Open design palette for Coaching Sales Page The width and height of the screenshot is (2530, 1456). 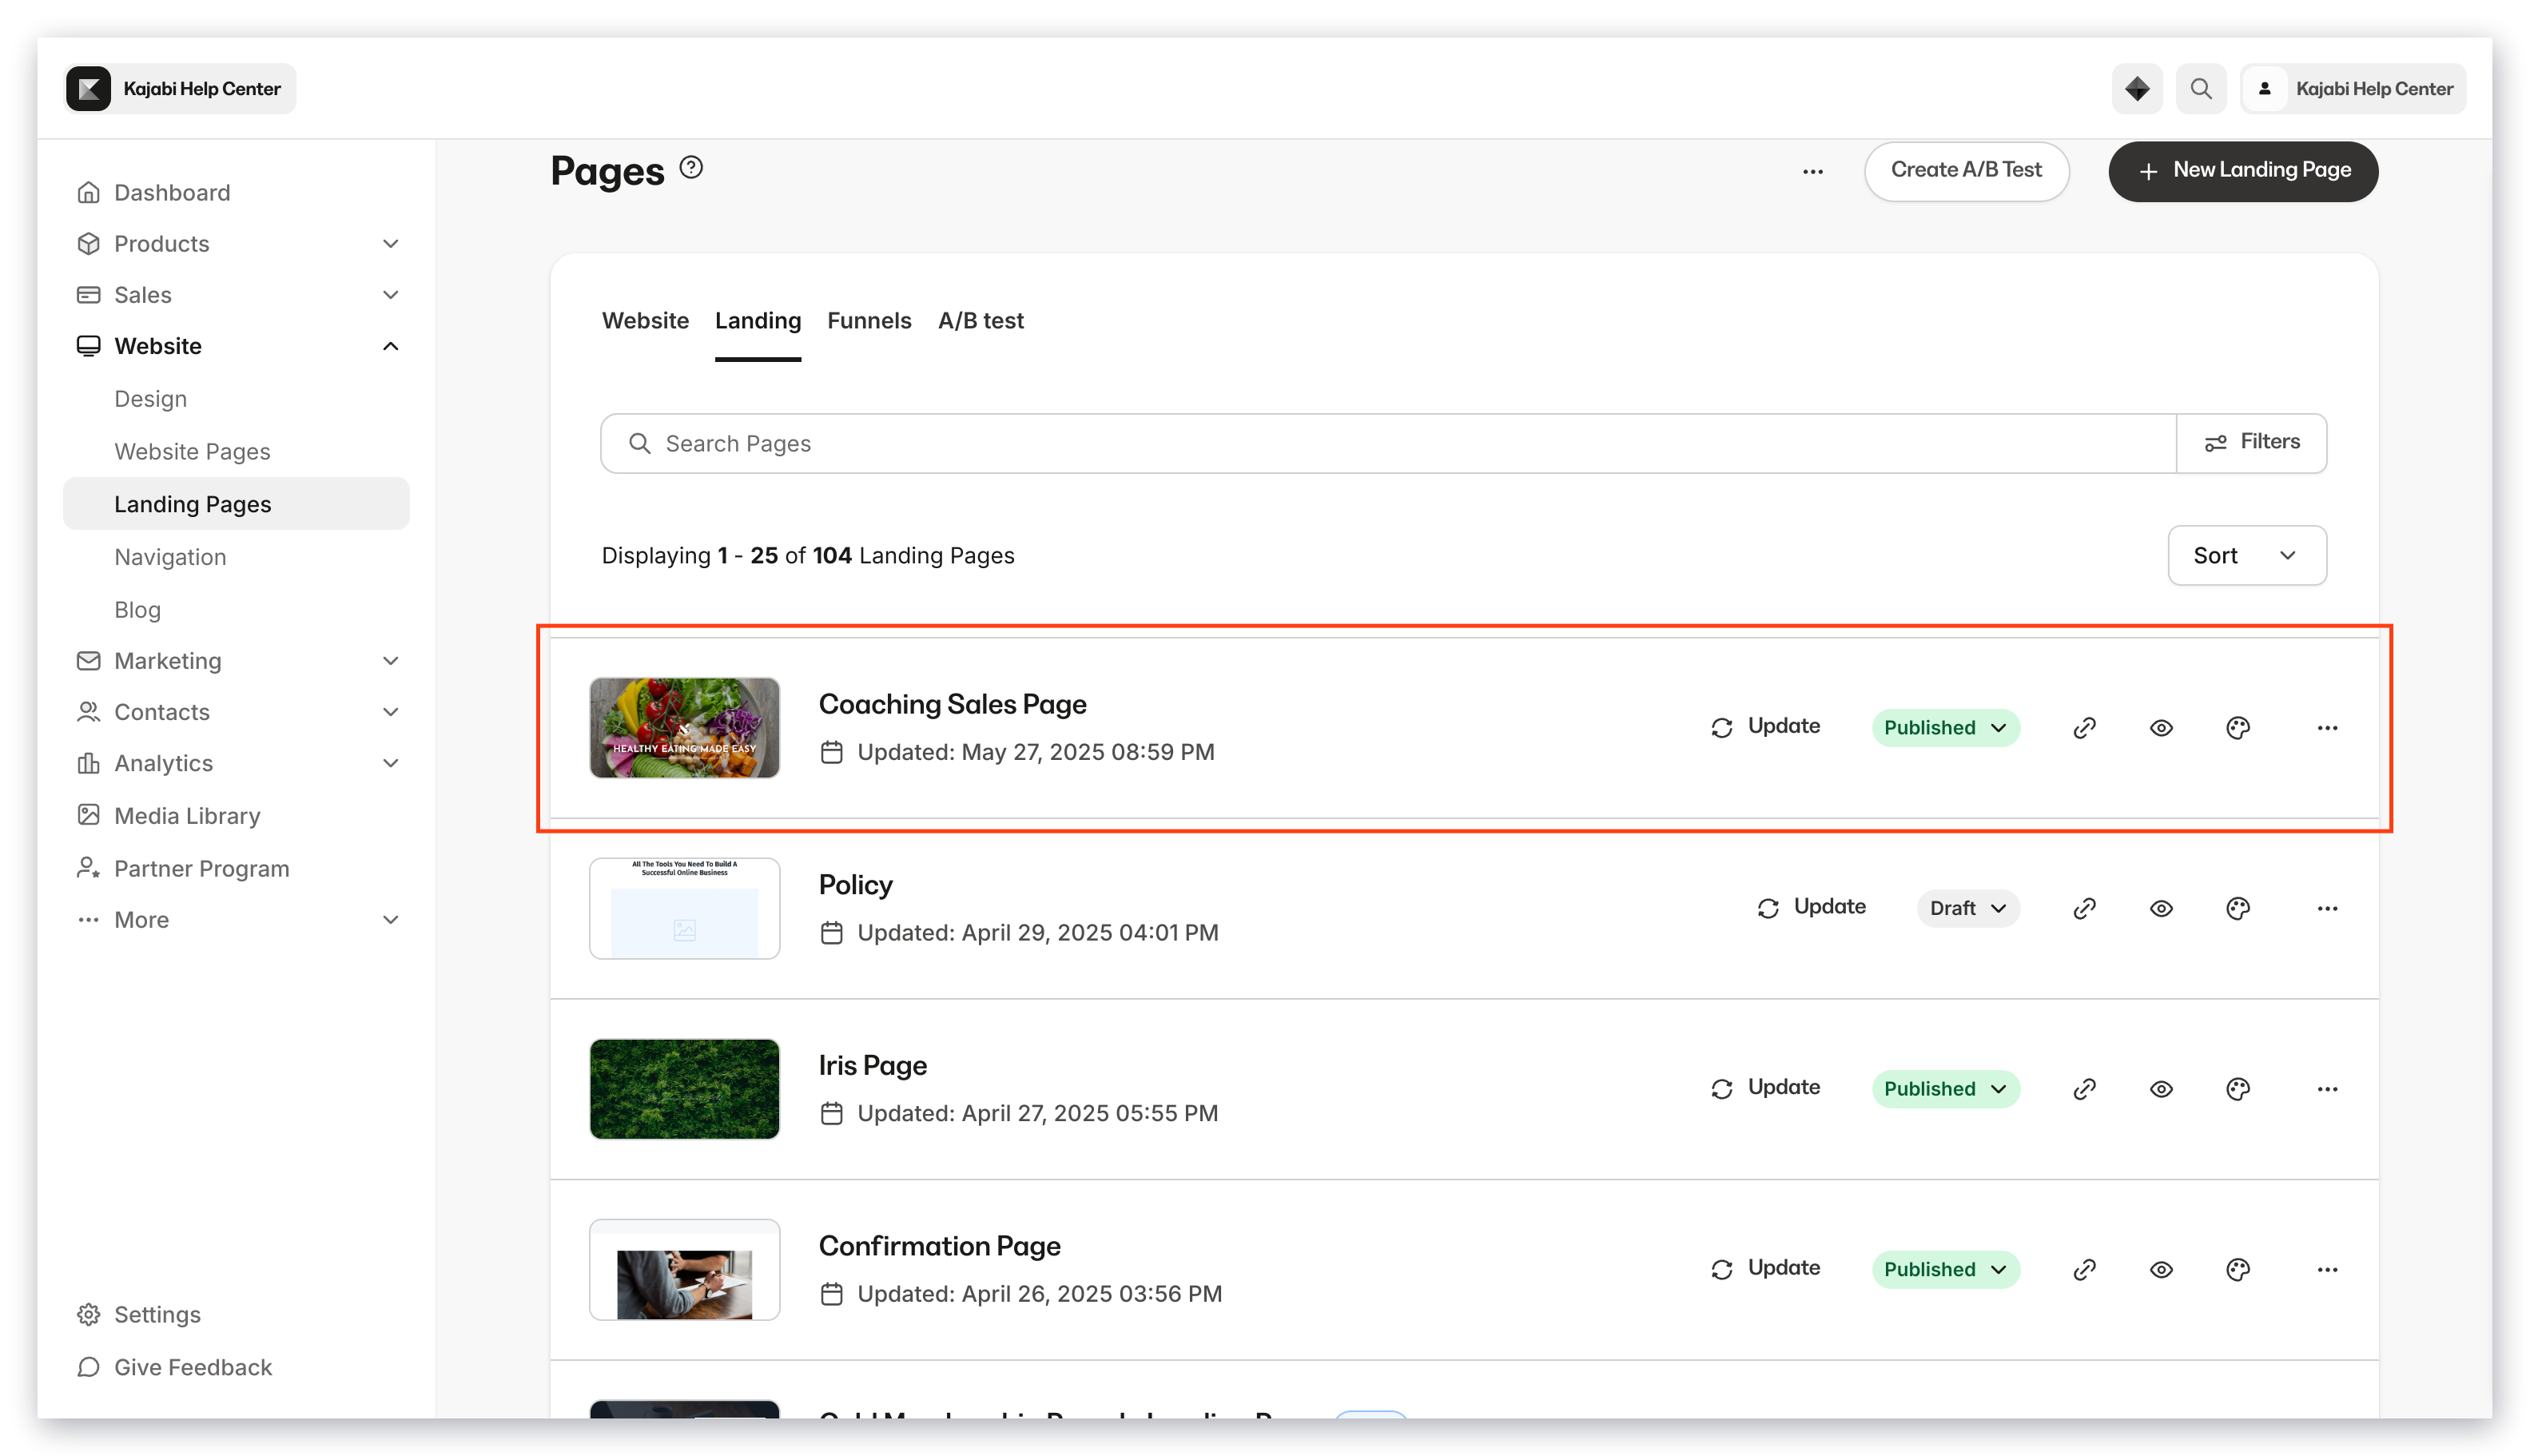[x=2237, y=727]
